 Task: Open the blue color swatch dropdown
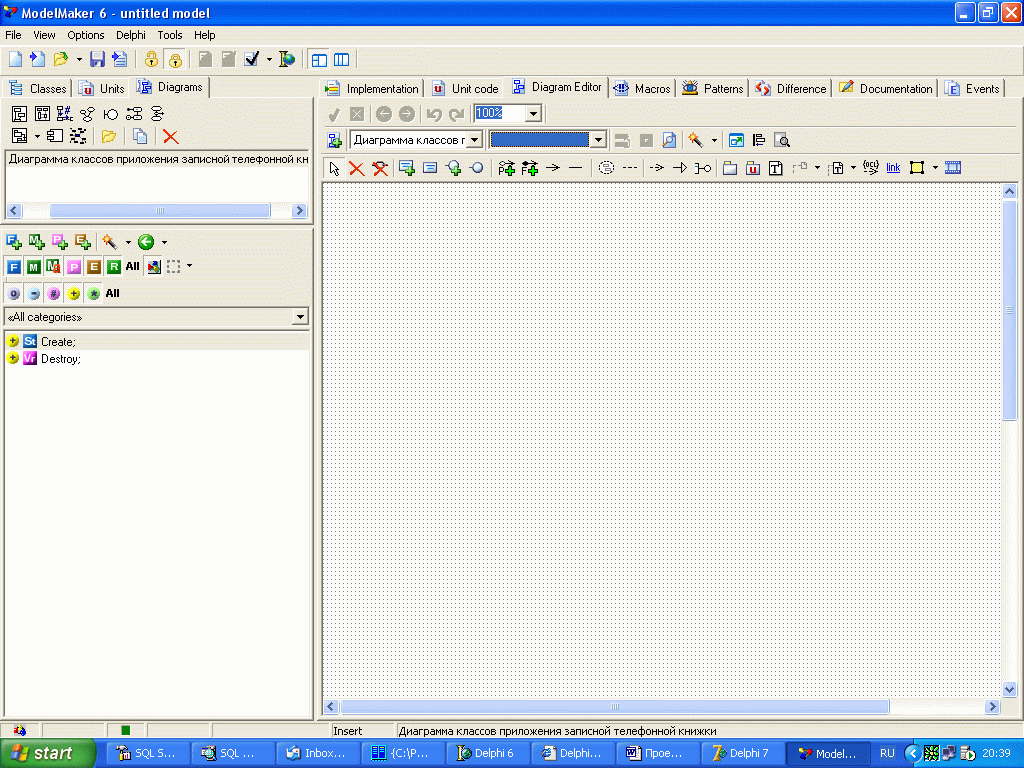(x=598, y=140)
